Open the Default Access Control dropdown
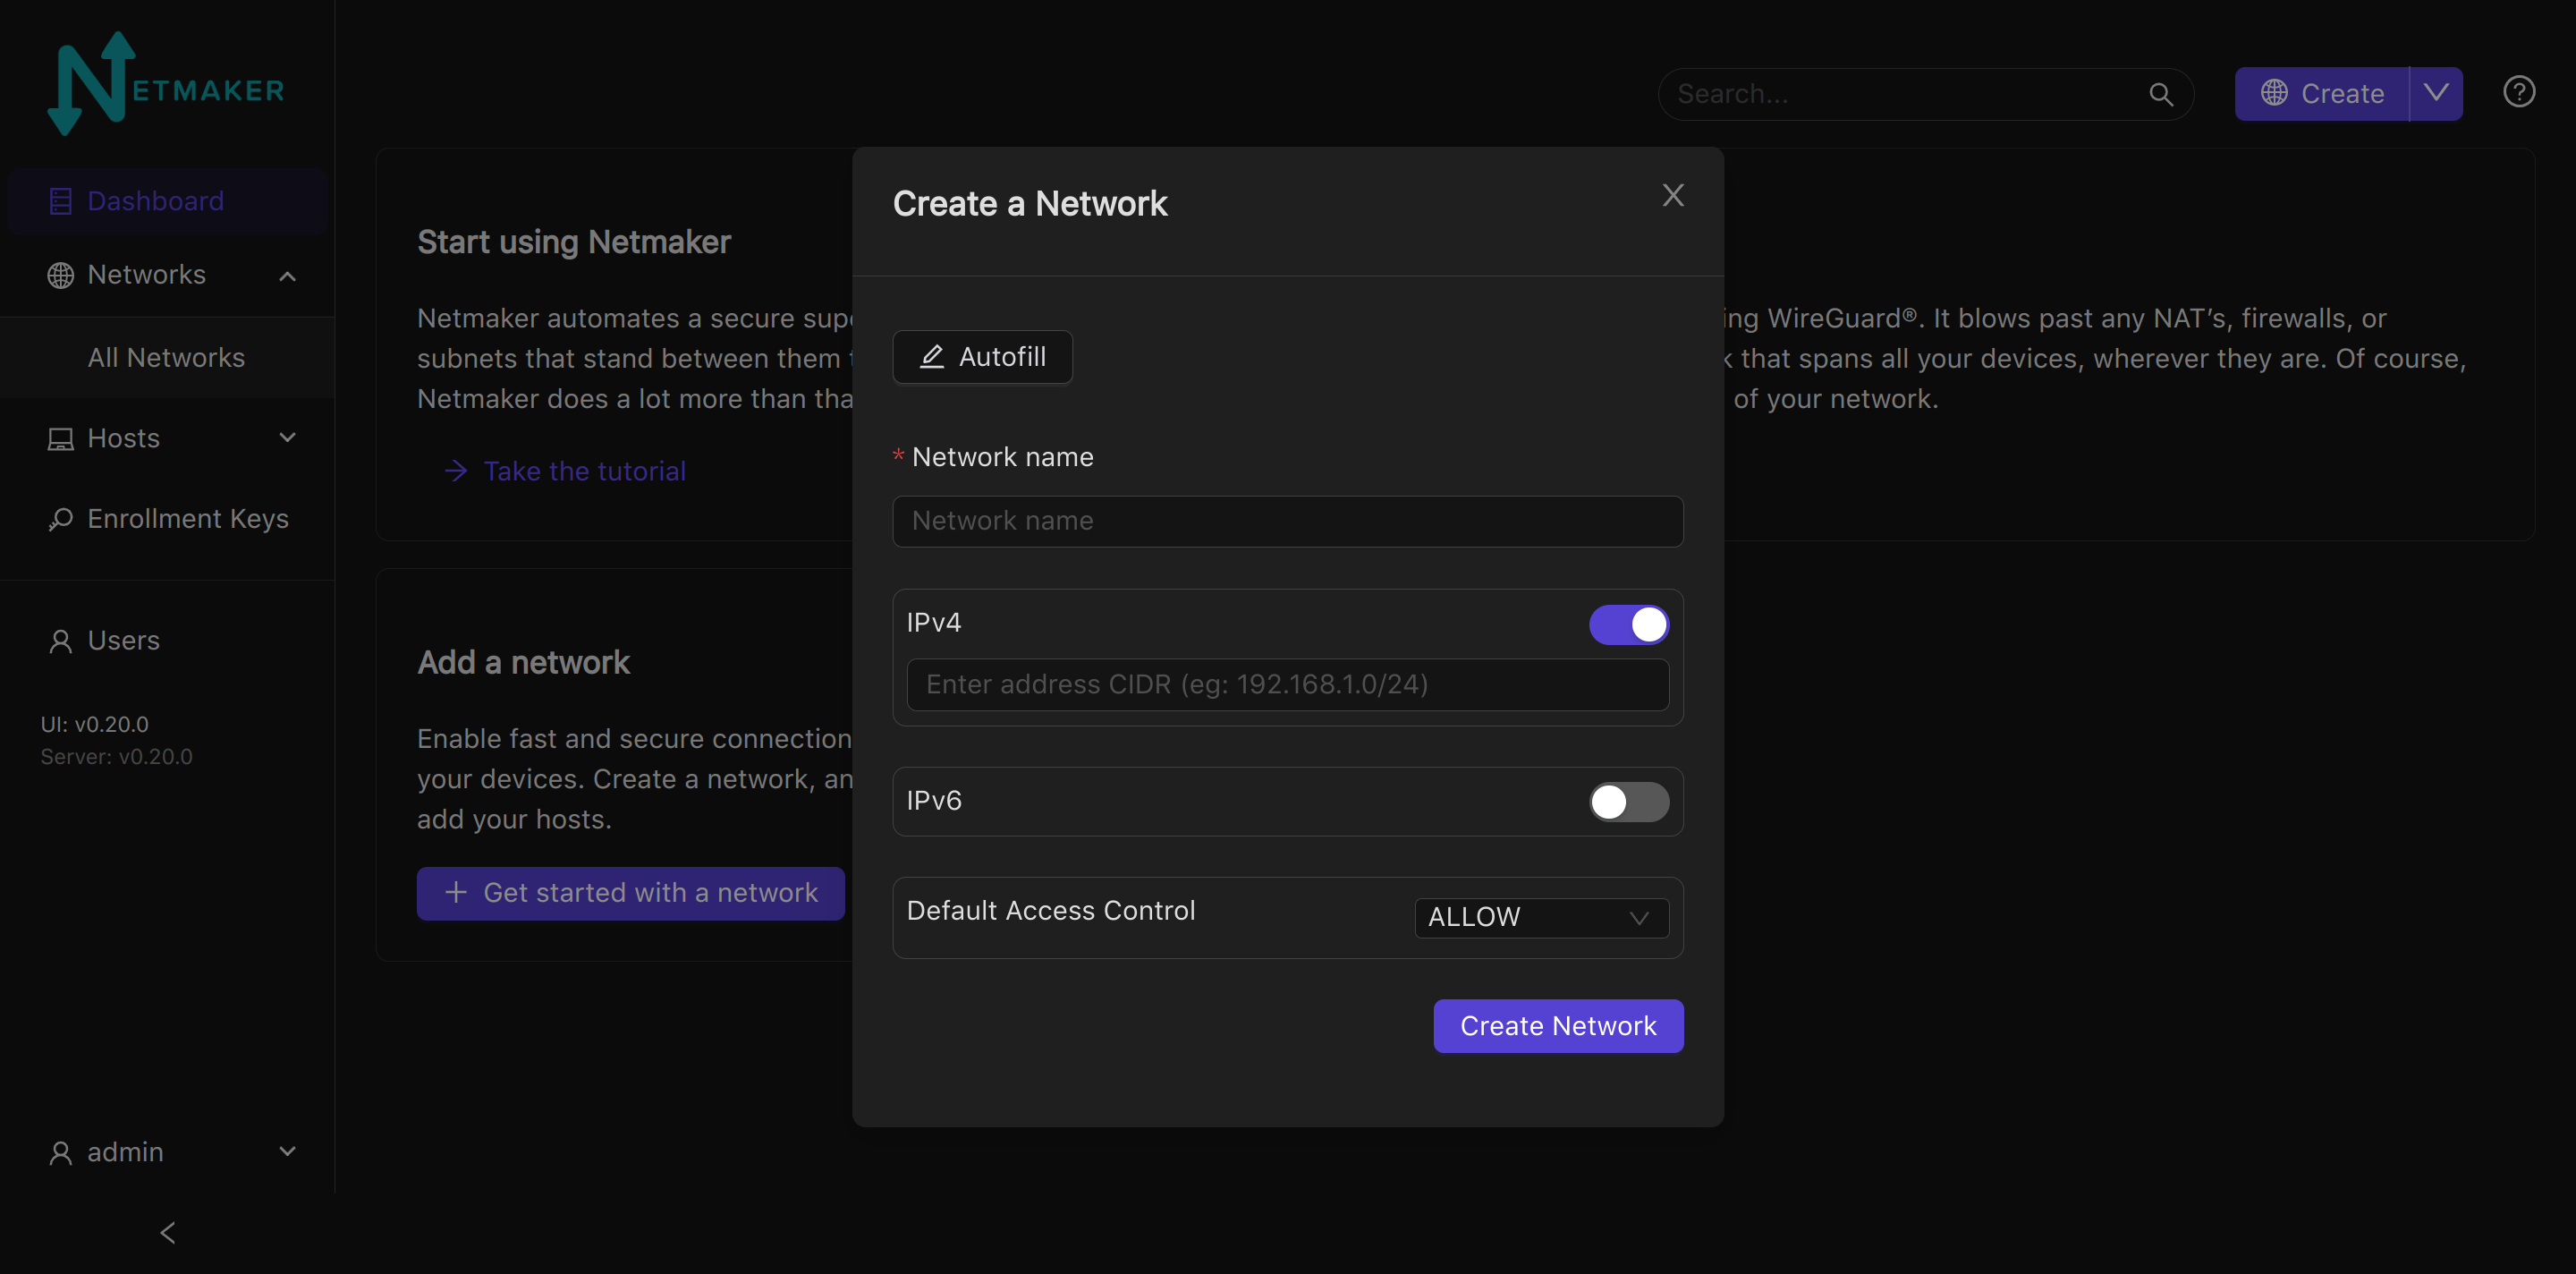2576x1274 pixels. [1539, 917]
